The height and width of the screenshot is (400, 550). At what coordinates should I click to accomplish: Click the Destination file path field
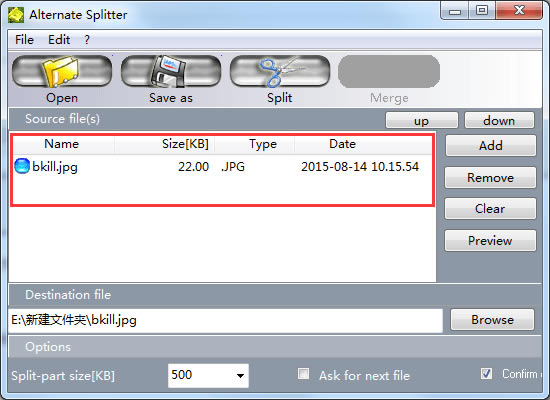pos(226,320)
